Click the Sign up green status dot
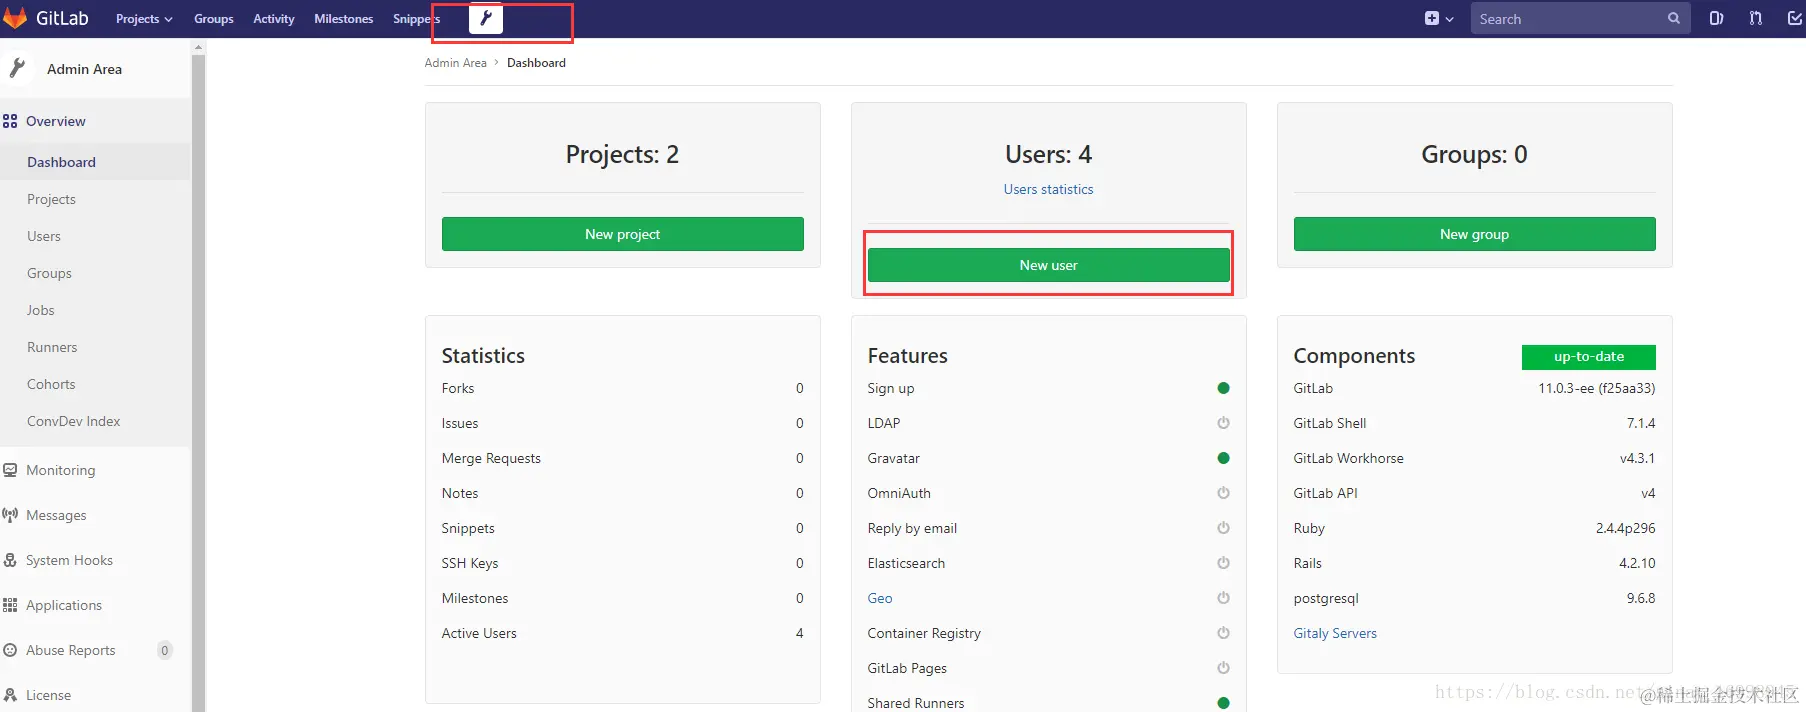Viewport: 1806px width, 712px height. click(1223, 388)
